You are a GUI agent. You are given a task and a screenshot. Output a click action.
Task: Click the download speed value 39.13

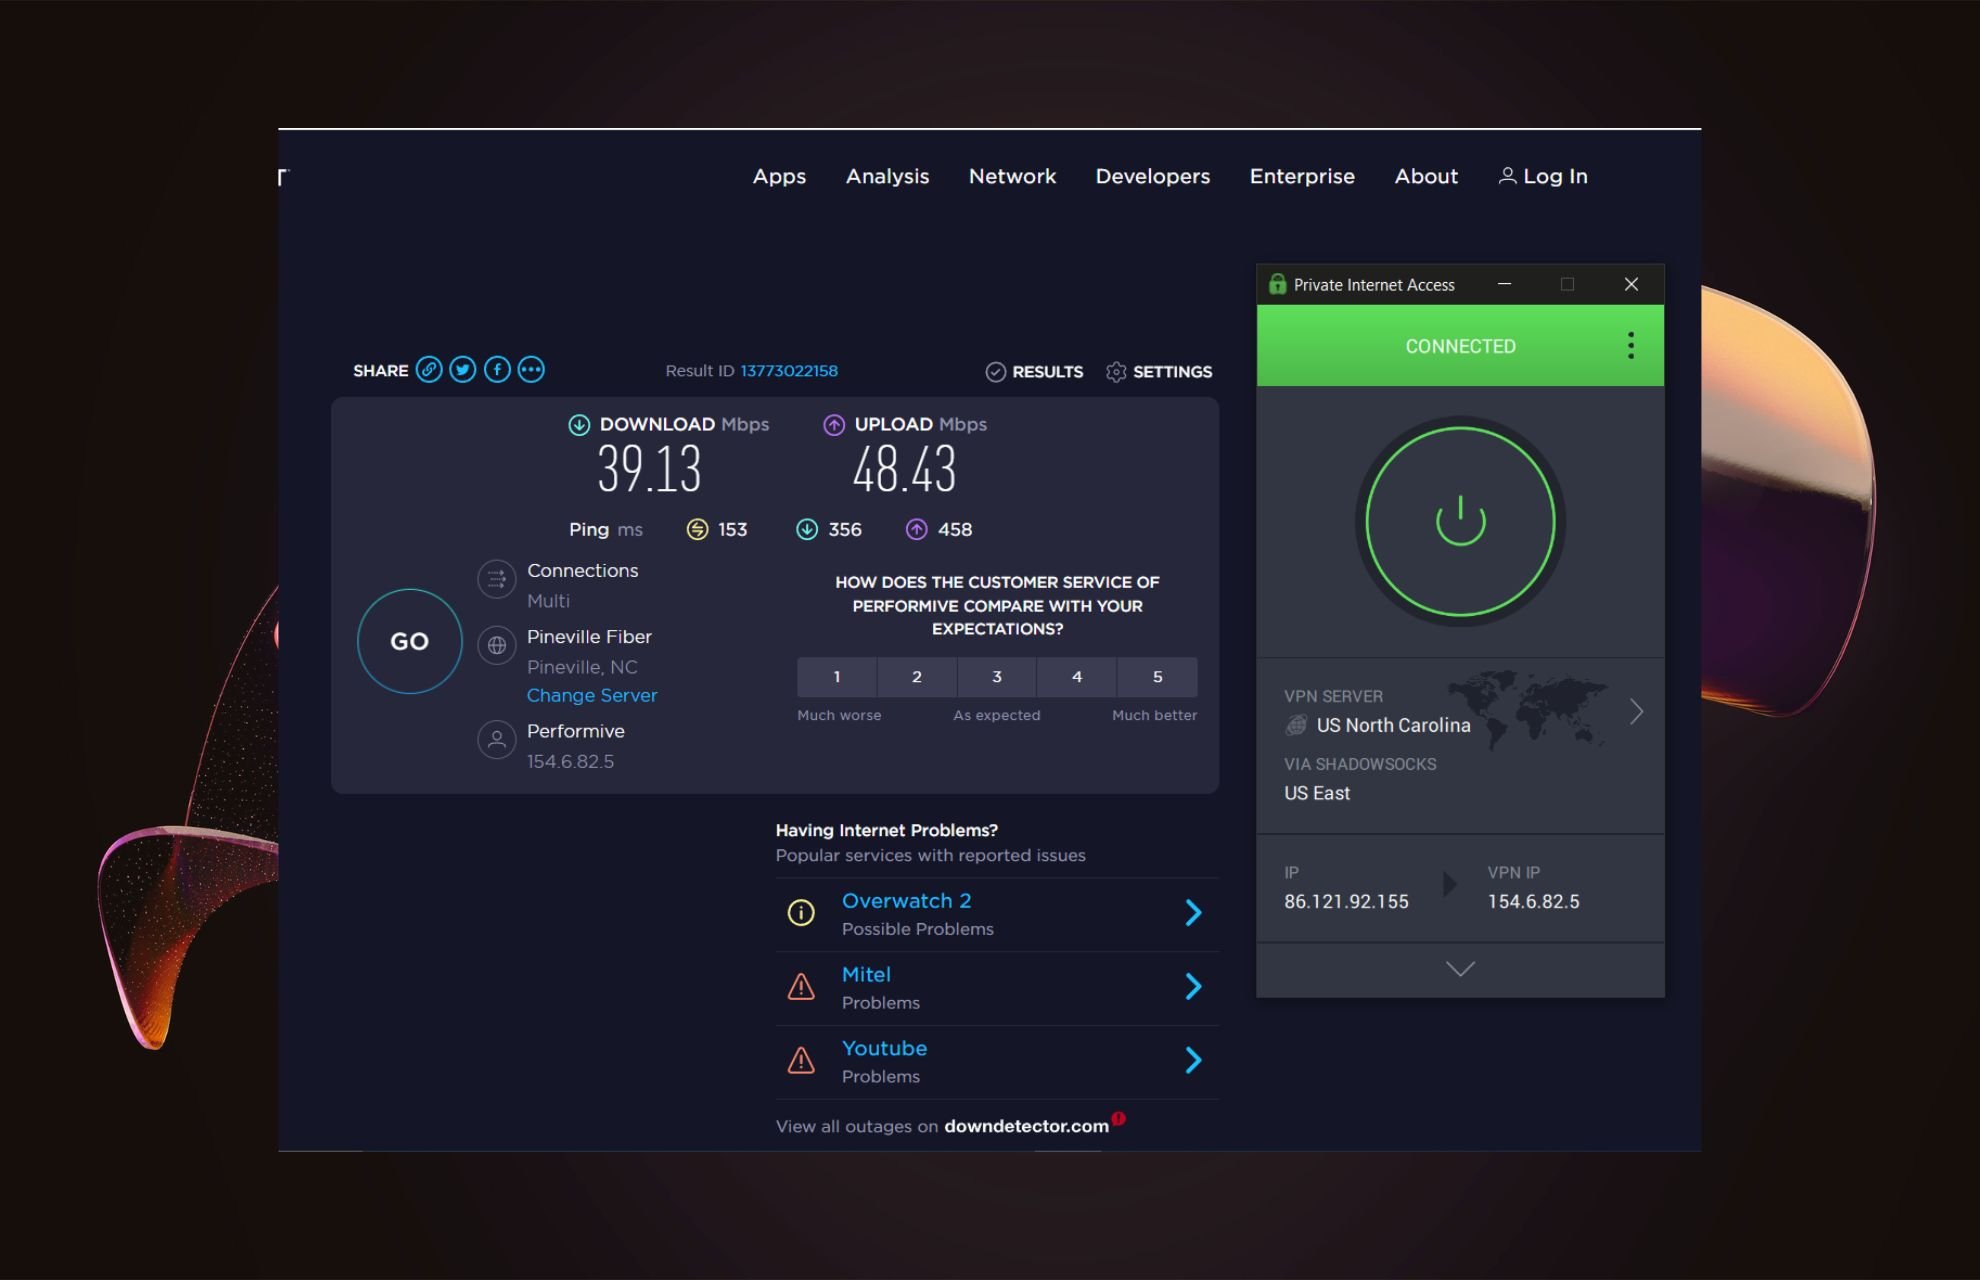click(x=650, y=469)
